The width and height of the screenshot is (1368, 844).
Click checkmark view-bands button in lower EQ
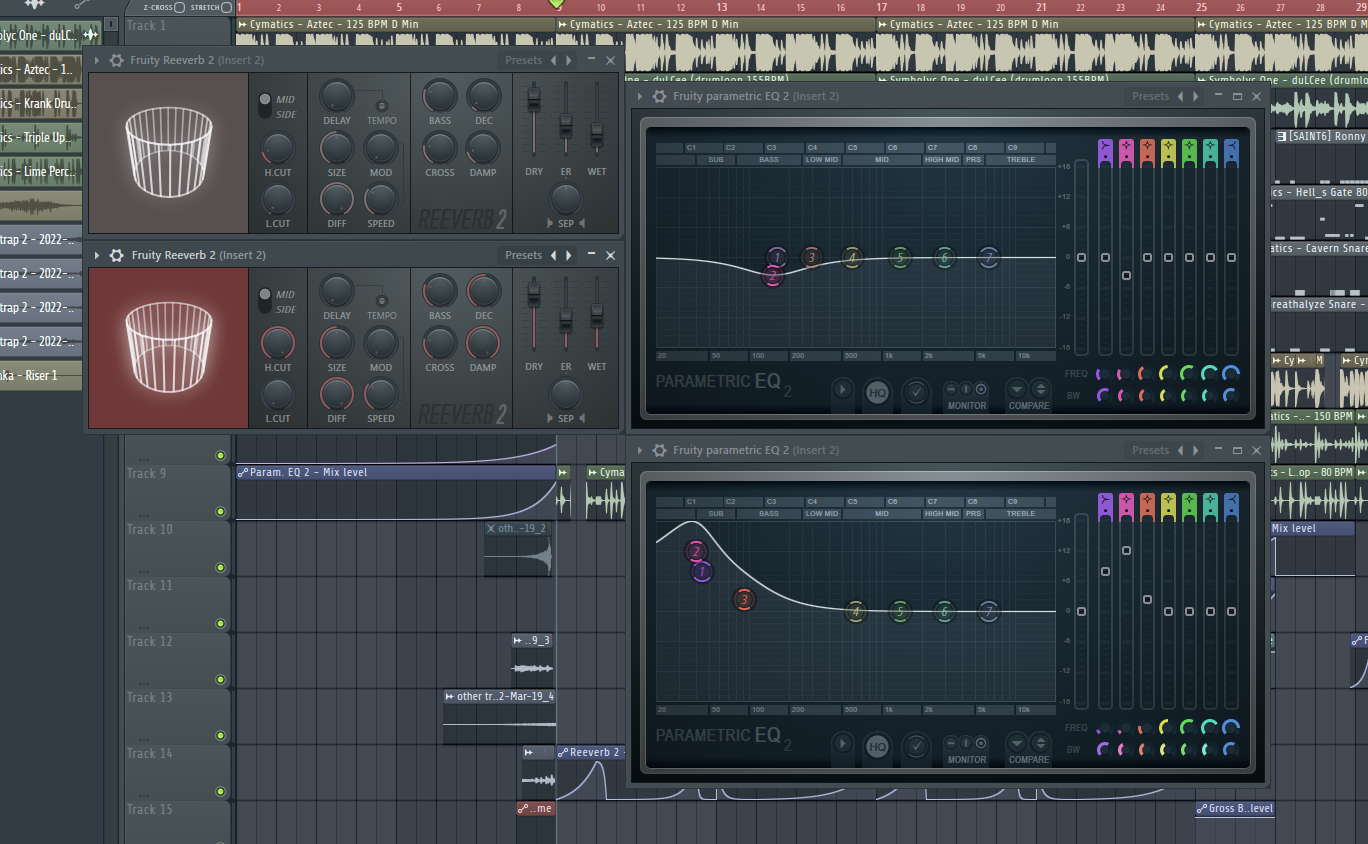click(x=915, y=746)
